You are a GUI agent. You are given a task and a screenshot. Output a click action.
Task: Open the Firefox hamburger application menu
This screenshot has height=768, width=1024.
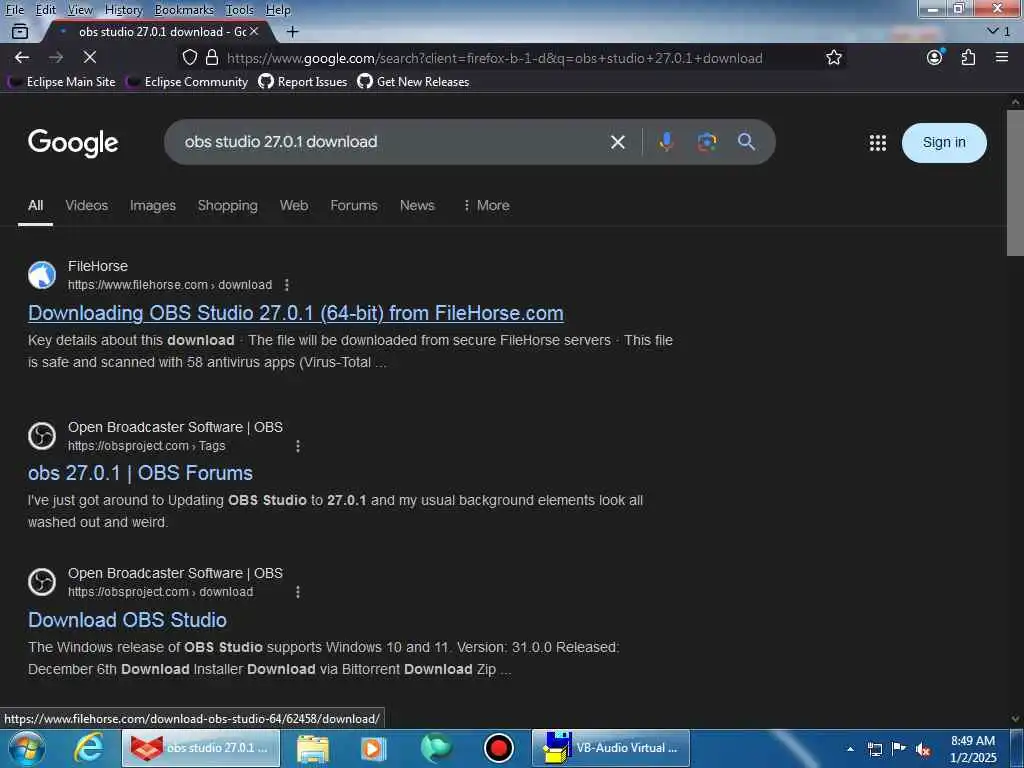point(1002,57)
